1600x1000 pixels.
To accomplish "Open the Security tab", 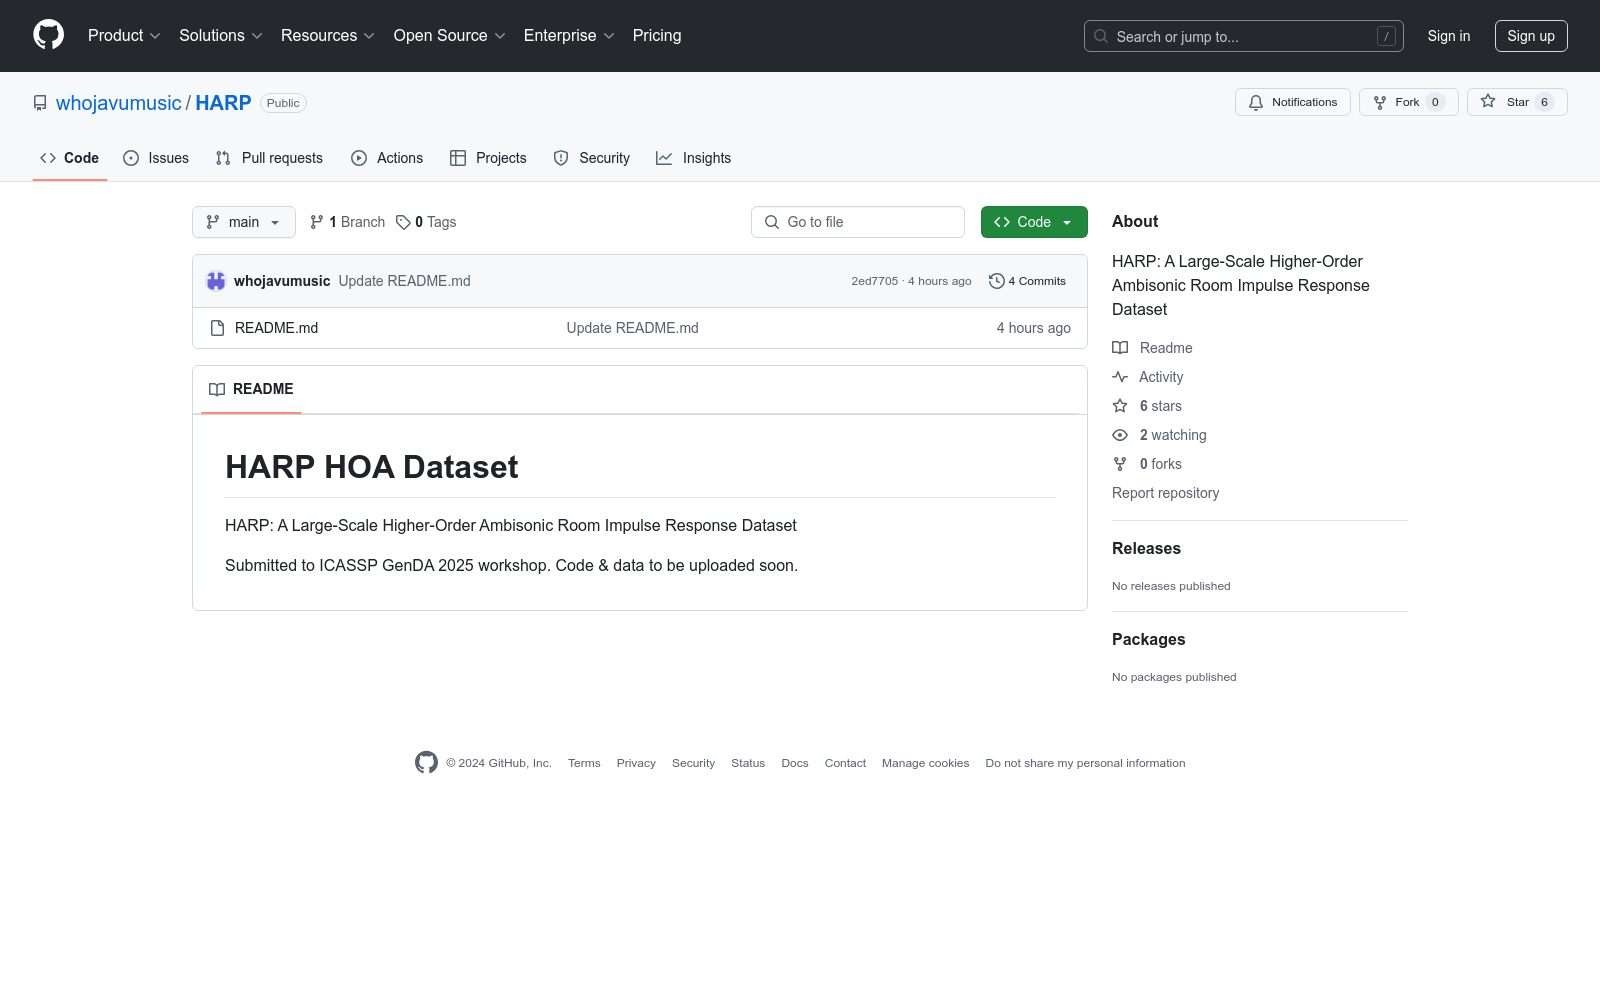I will coord(592,158).
